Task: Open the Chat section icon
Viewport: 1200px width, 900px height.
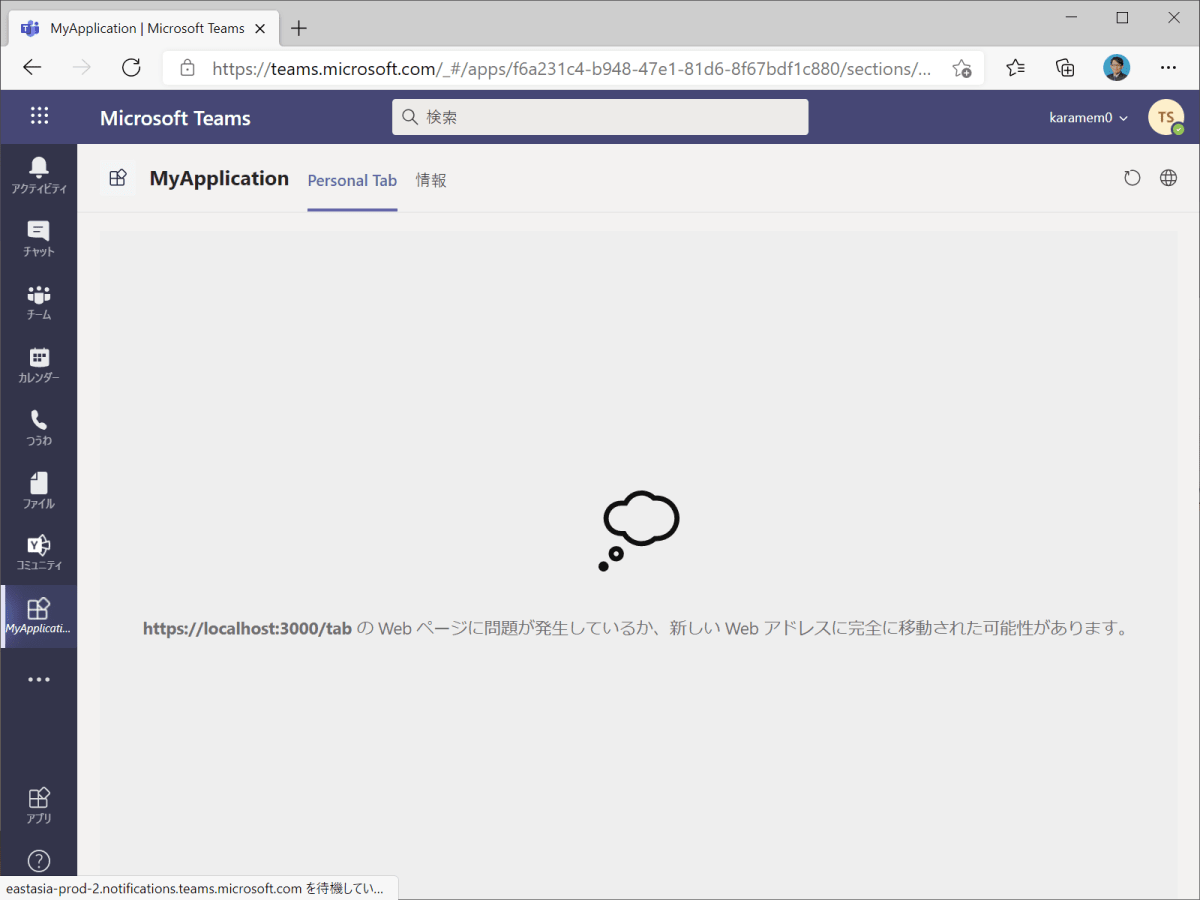Action: pyautogui.click(x=39, y=238)
